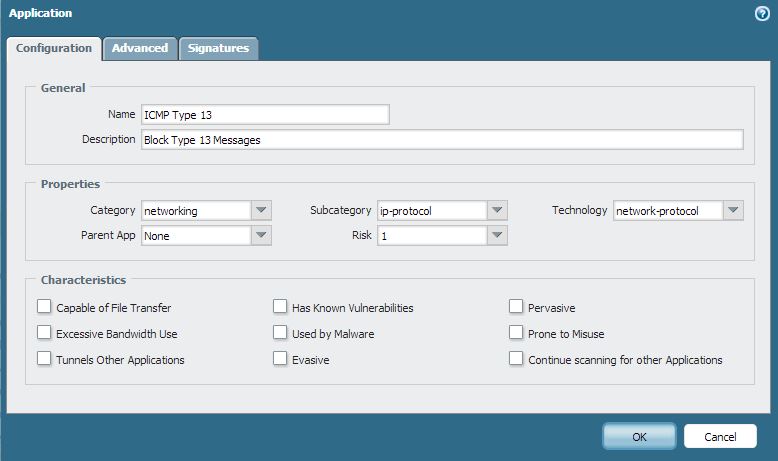Click into the Description text field
Screen dimensions: 778x461
point(442,139)
